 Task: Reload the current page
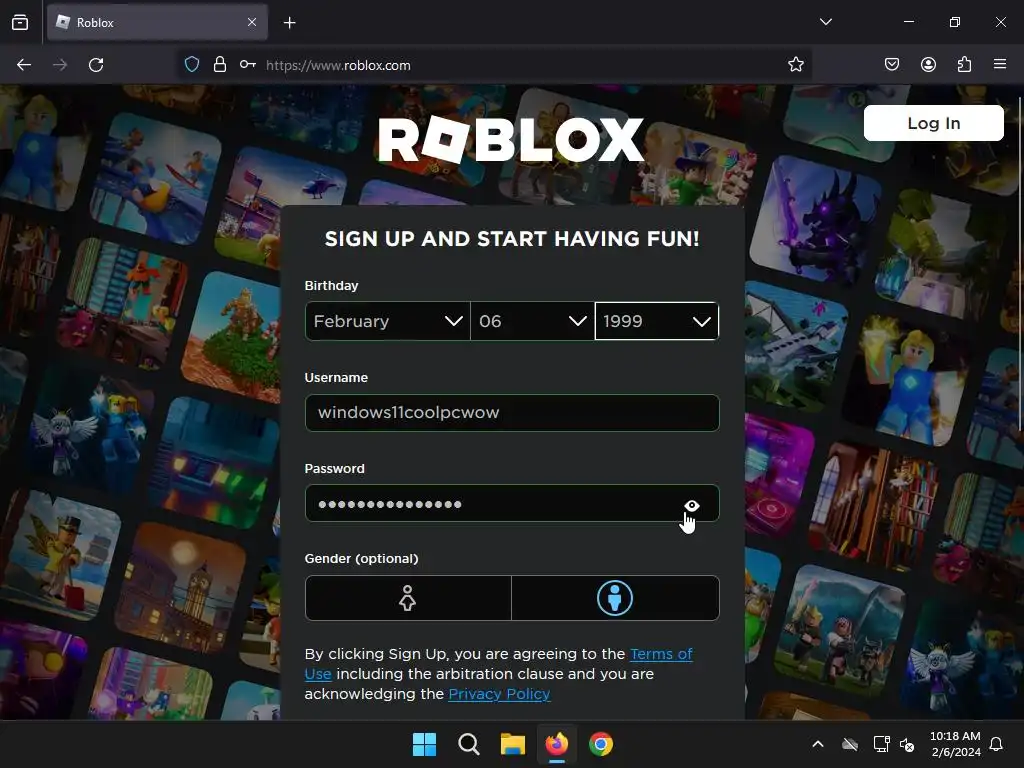pos(96,65)
